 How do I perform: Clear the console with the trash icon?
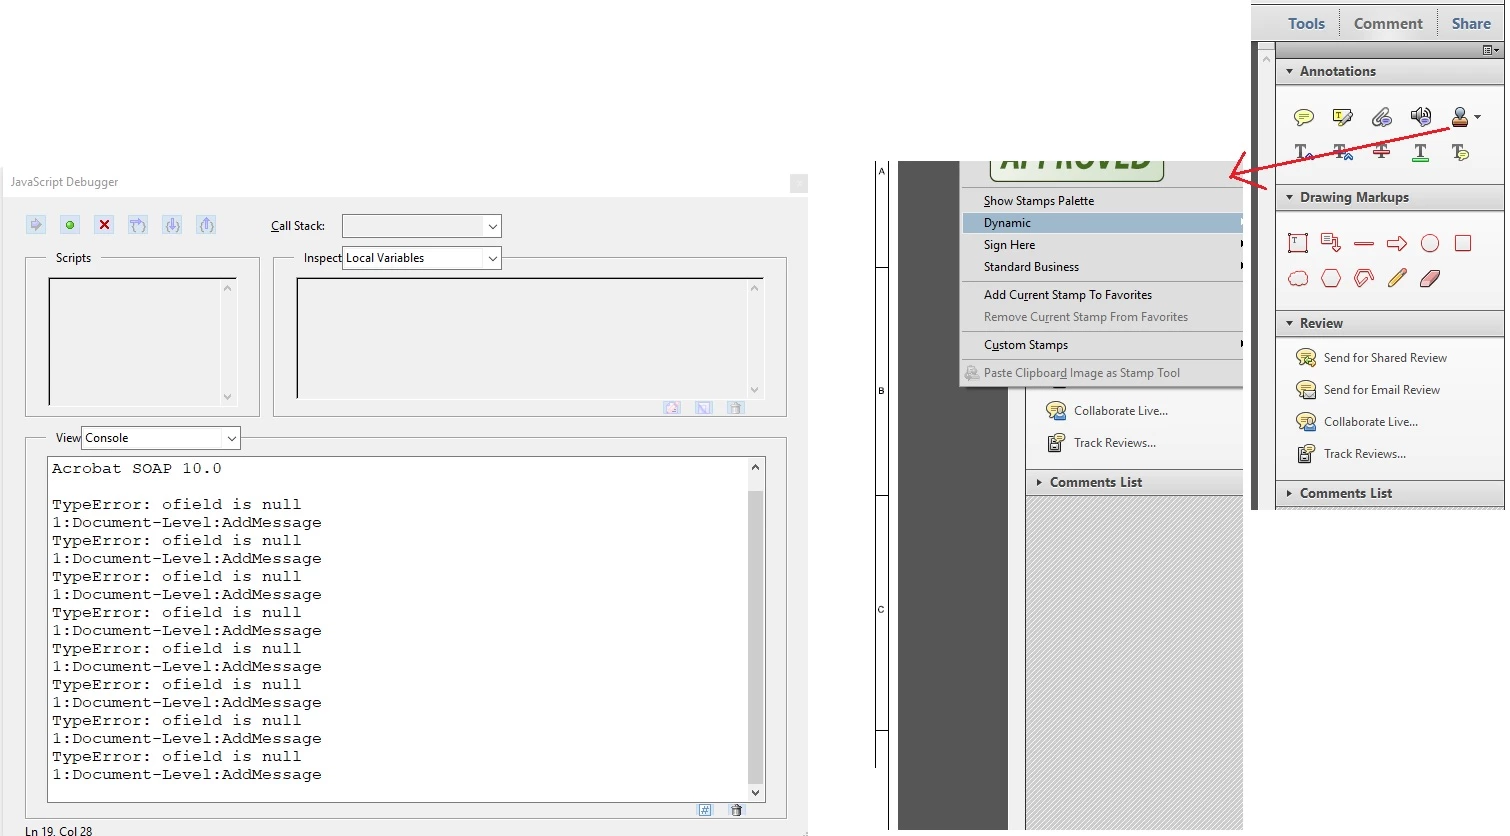[737, 810]
